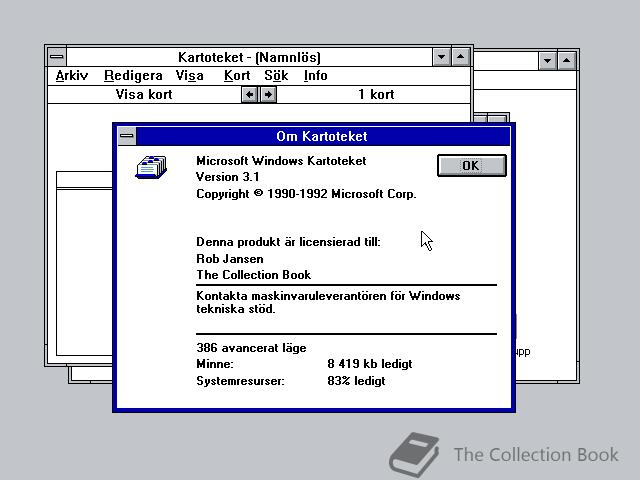Open the Arkiv menu
This screenshot has width=640, height=480.
click(x=72, y=76)
